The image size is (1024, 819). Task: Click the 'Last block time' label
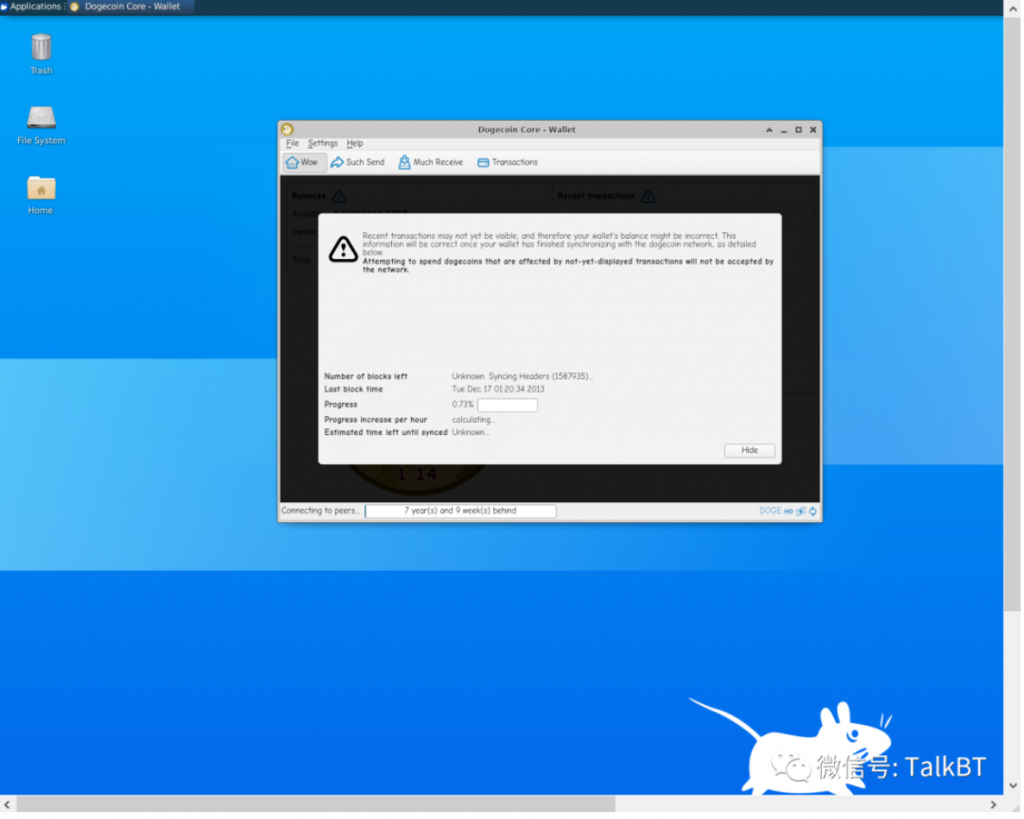(353, 389)
